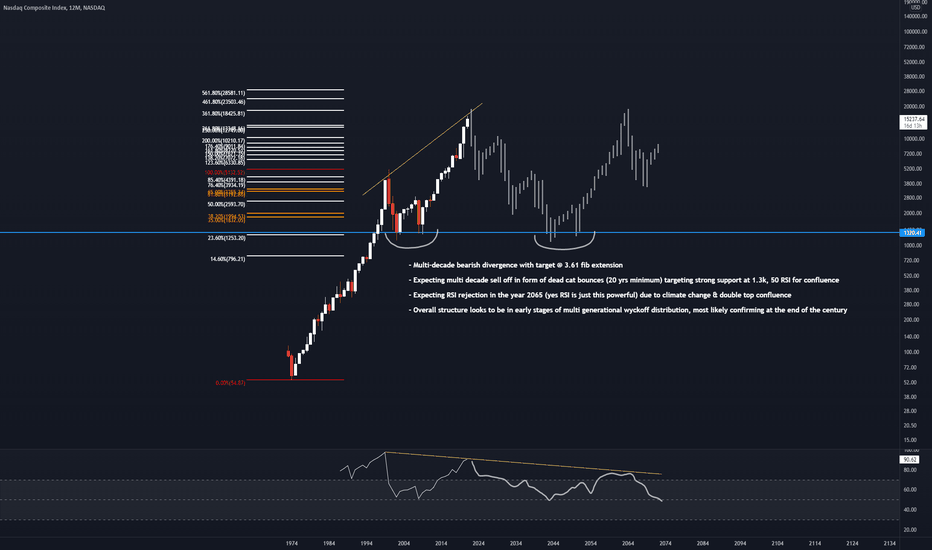932x550 pixels.
Task: Select the 461.80%(23503.46) fib level label
Action: click(x=223, y=102)
